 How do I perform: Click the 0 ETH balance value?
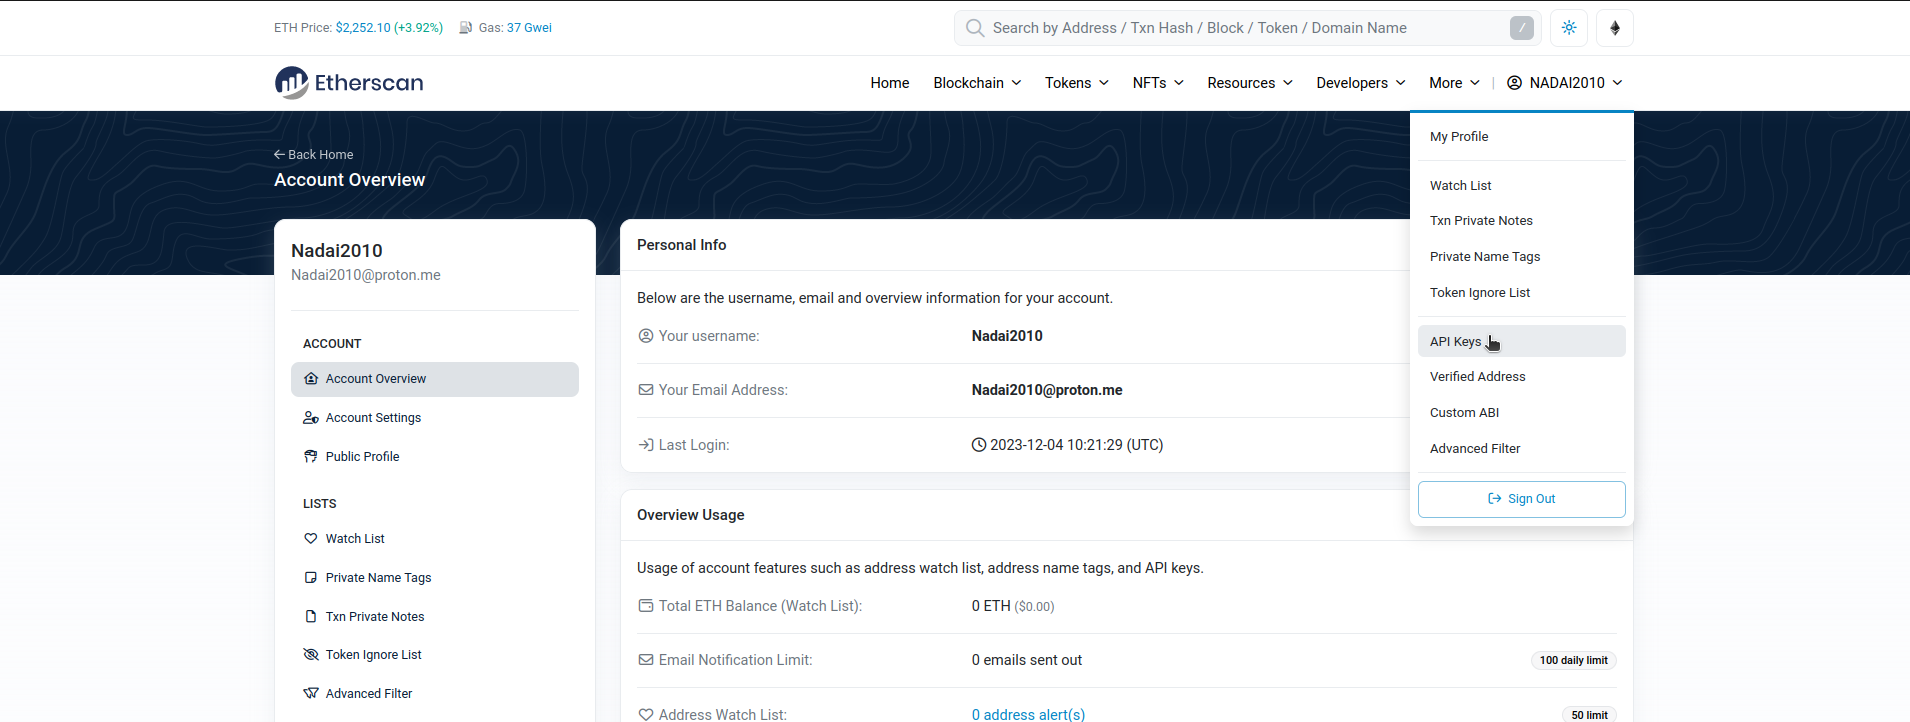[x=991, y=606]
